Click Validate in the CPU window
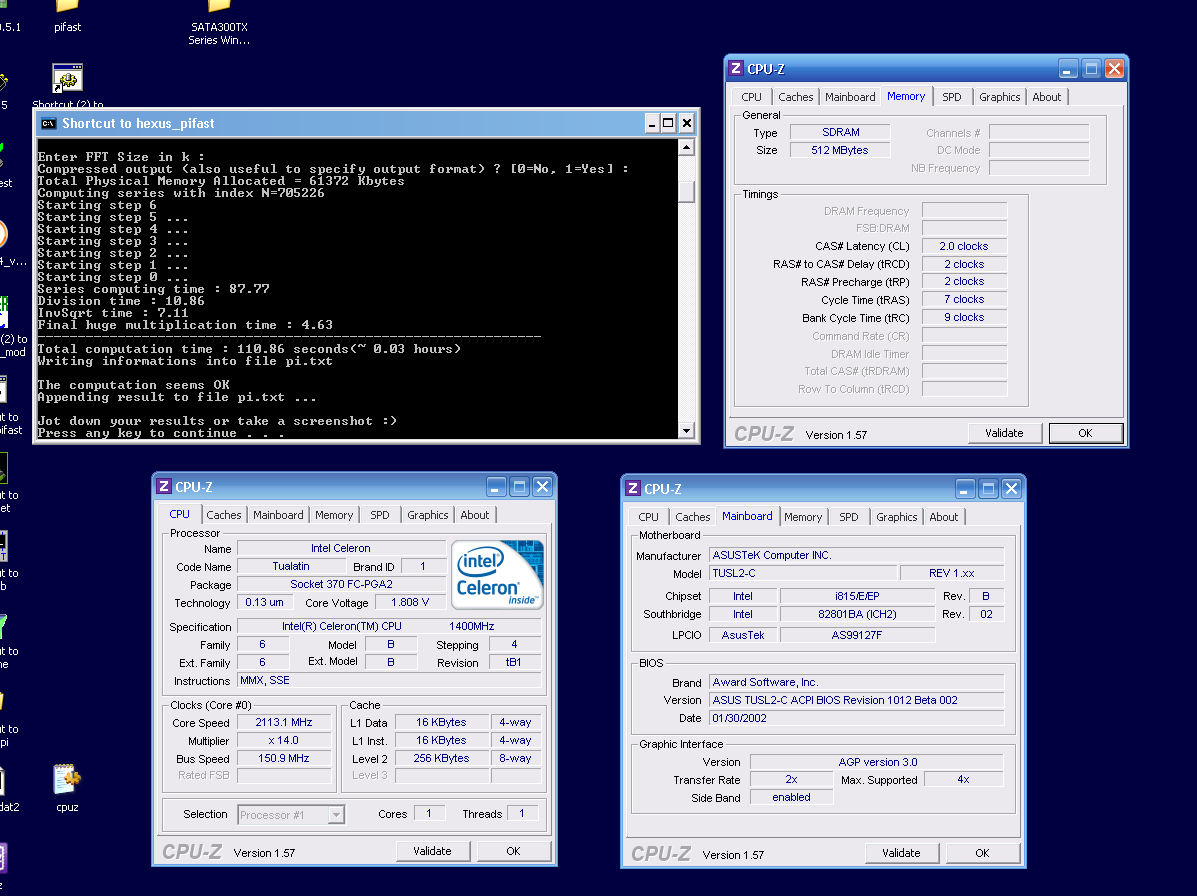 432,851
